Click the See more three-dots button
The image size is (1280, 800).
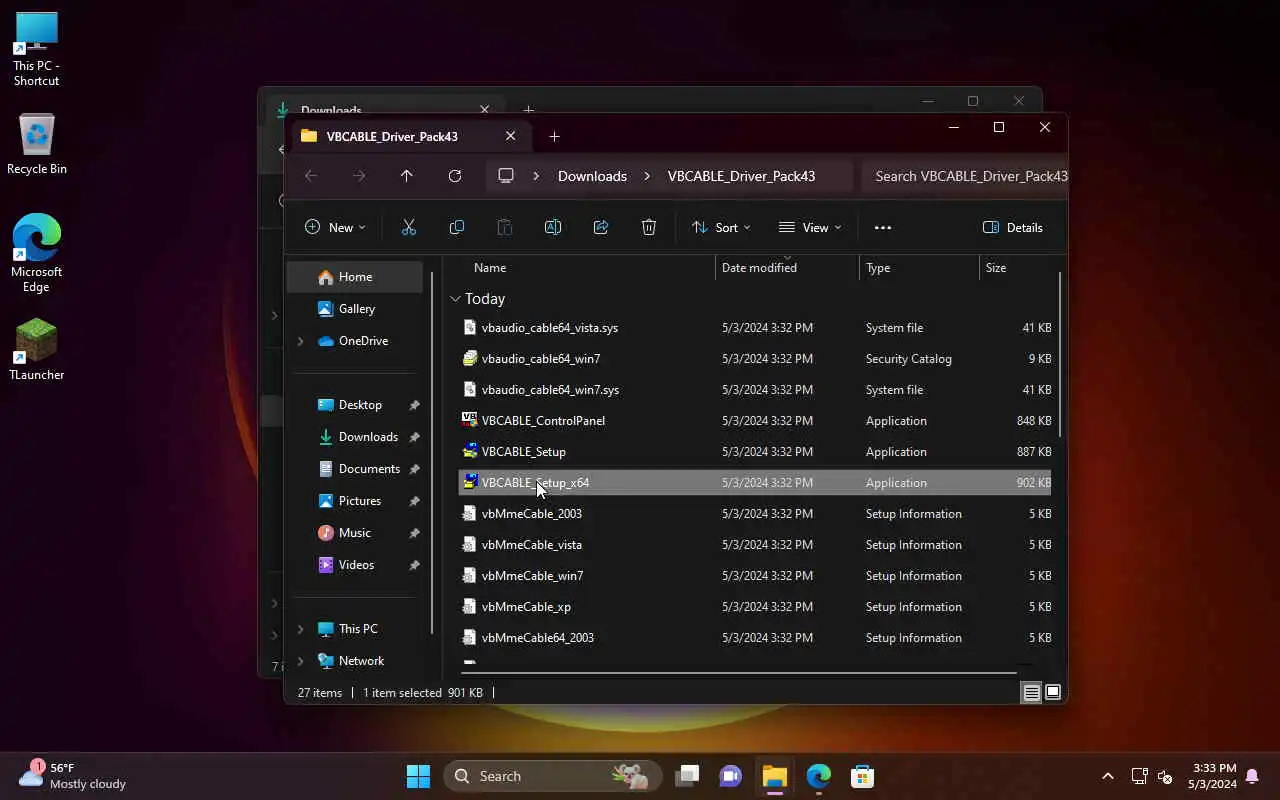[883, 227]
